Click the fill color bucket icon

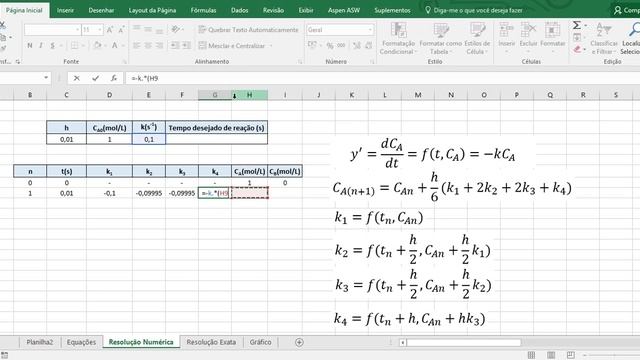[97, 45]
